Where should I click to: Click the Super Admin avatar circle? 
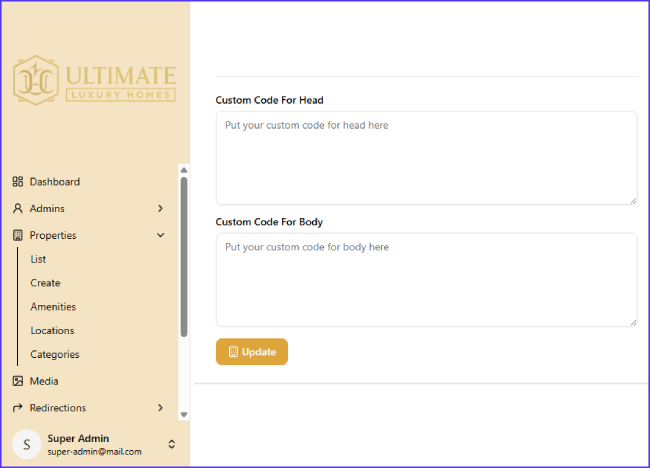tap(27, 444)
